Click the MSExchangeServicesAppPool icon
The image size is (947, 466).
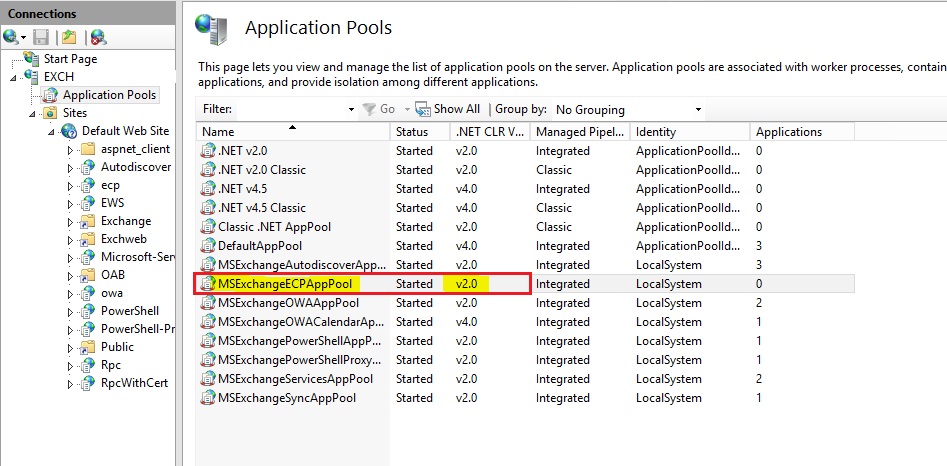[208, 379]
